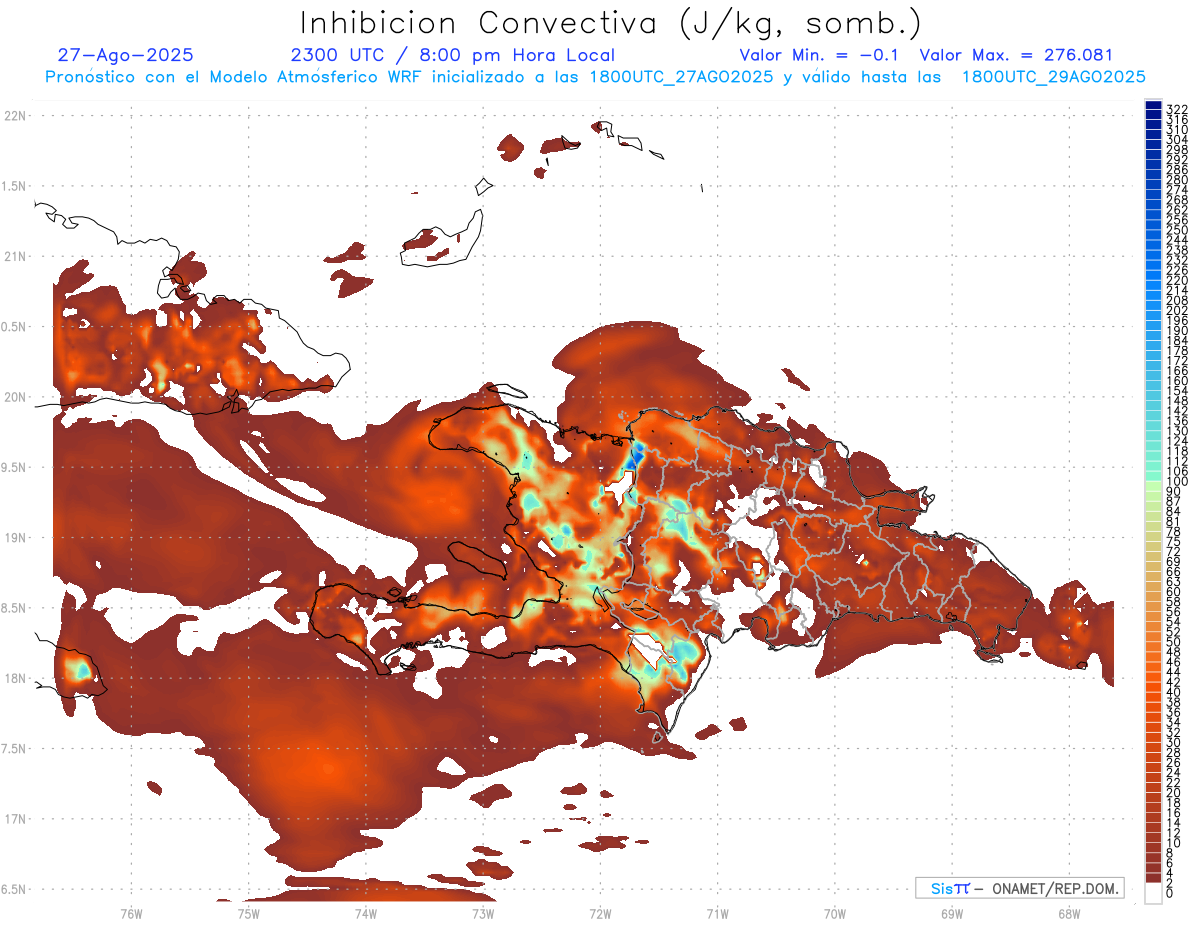The image size is (1200, 927).
Task: Click the white bottom swatch of colorbar
Action: tap(1153, 892)
